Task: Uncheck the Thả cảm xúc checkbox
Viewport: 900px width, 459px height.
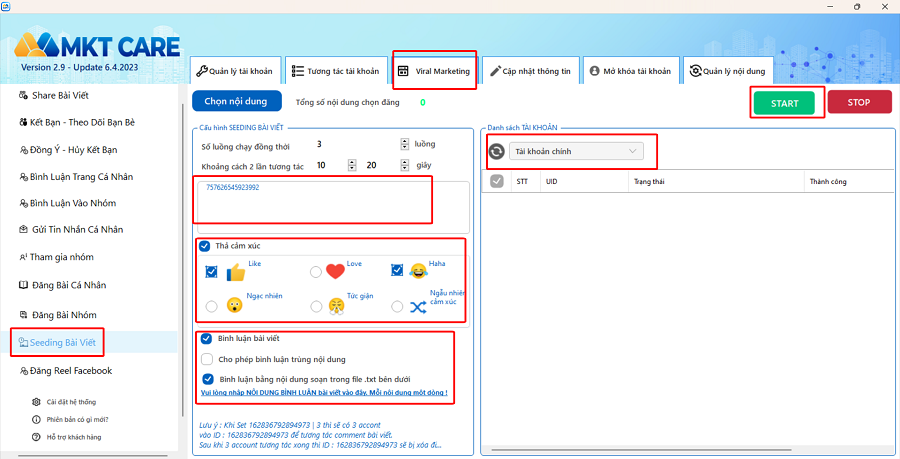Action: pyautogui.click(x=204, y=246)
